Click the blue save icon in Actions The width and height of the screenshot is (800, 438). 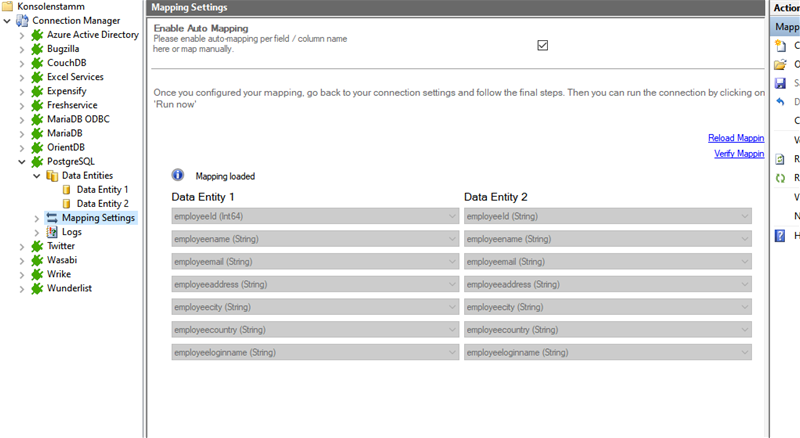781,83
